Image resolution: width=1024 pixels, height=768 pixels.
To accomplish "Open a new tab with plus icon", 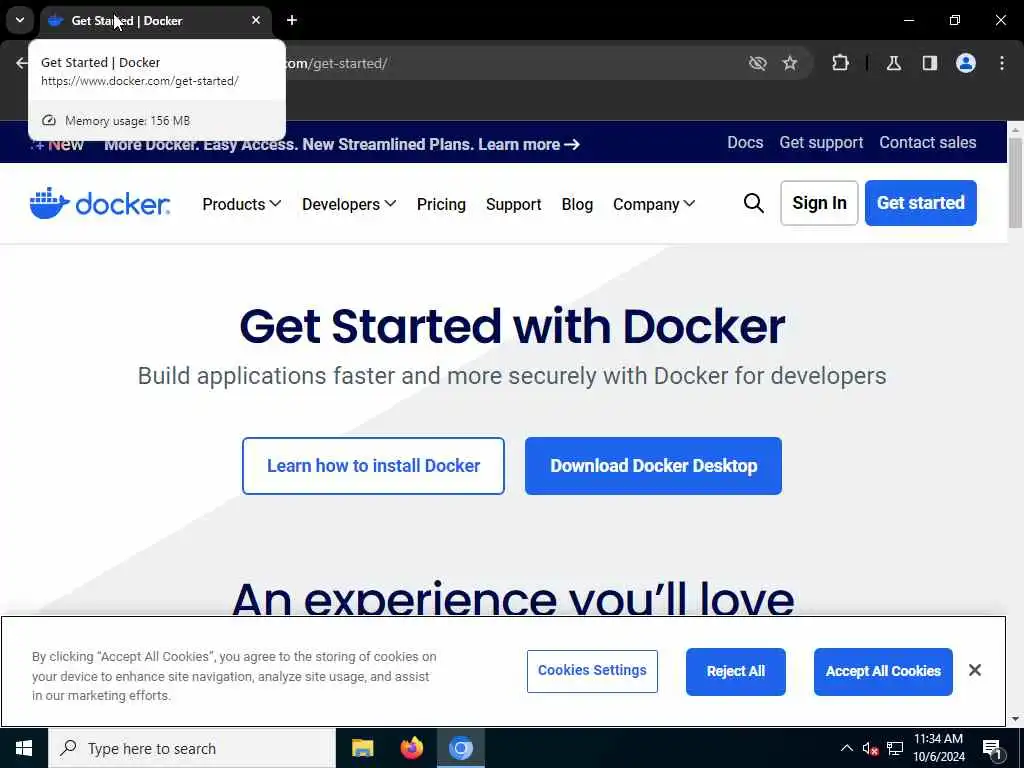I will tap(292, 20).
